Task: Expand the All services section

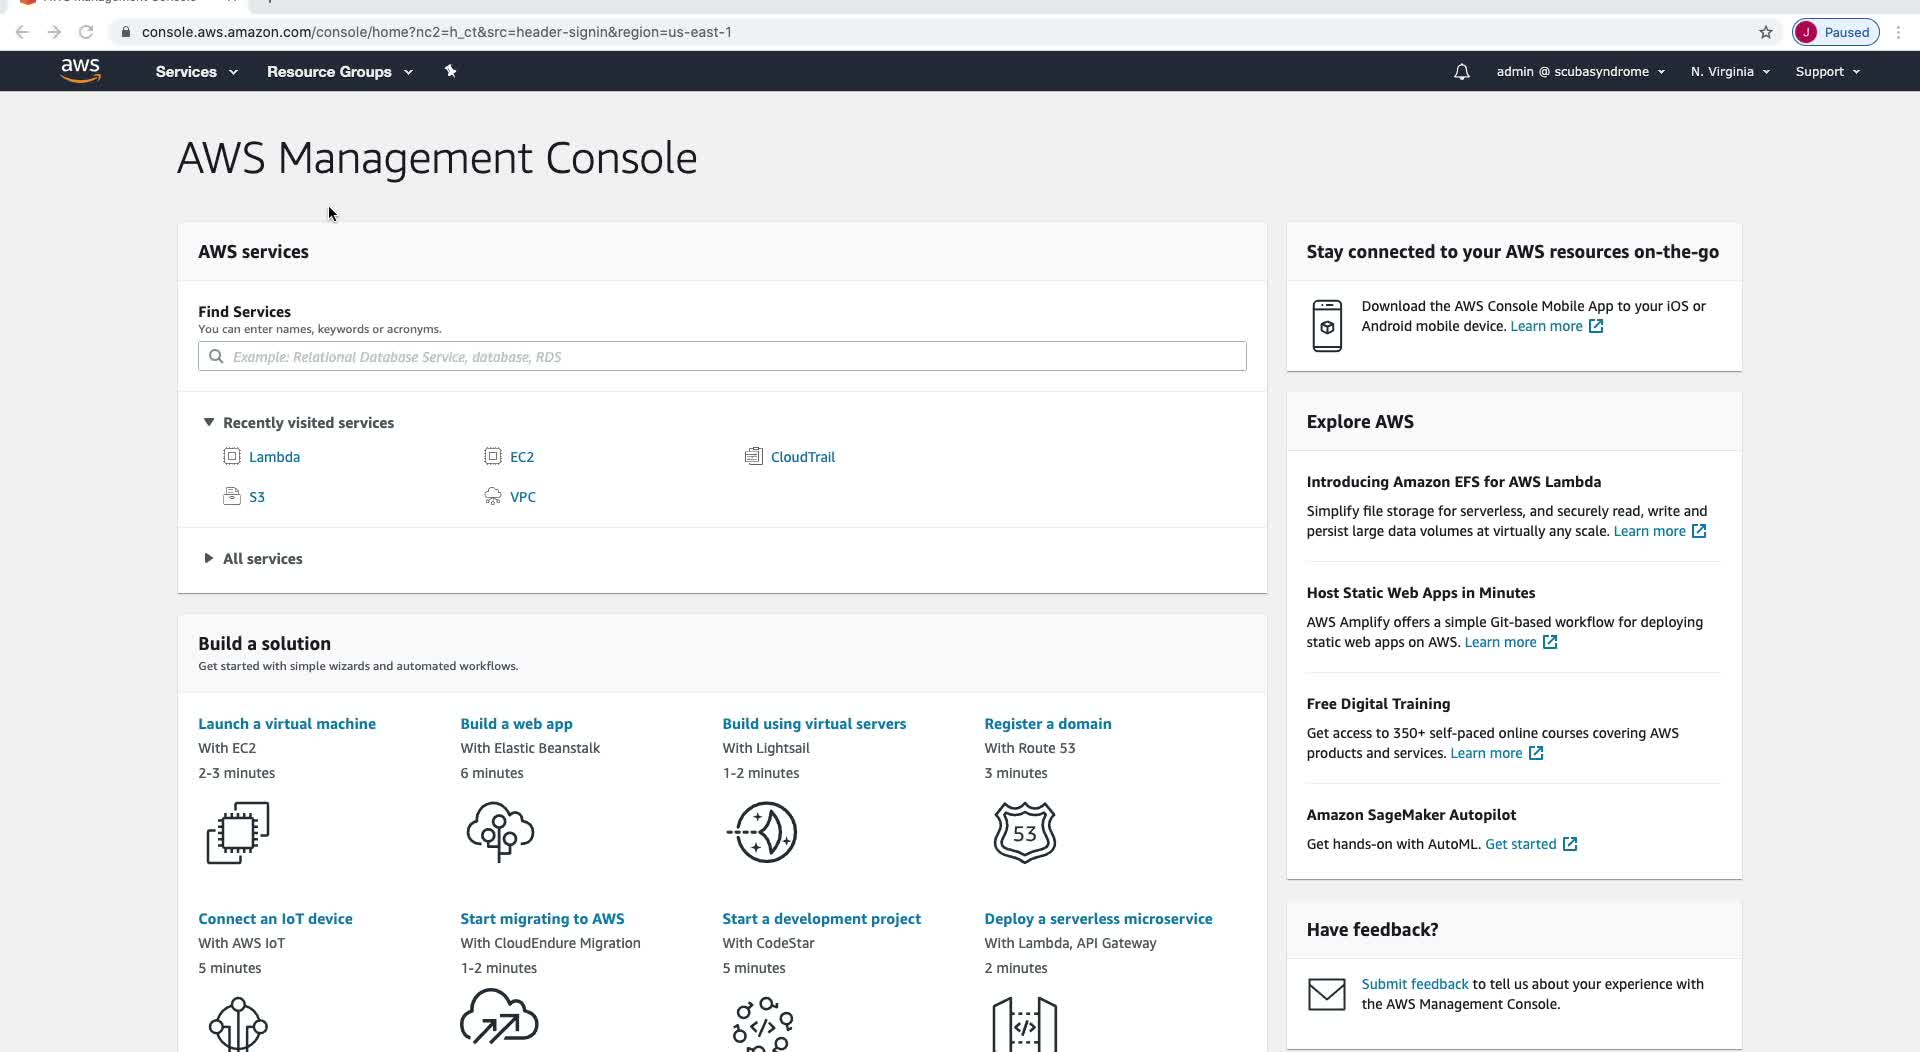Action: (209, 559)
